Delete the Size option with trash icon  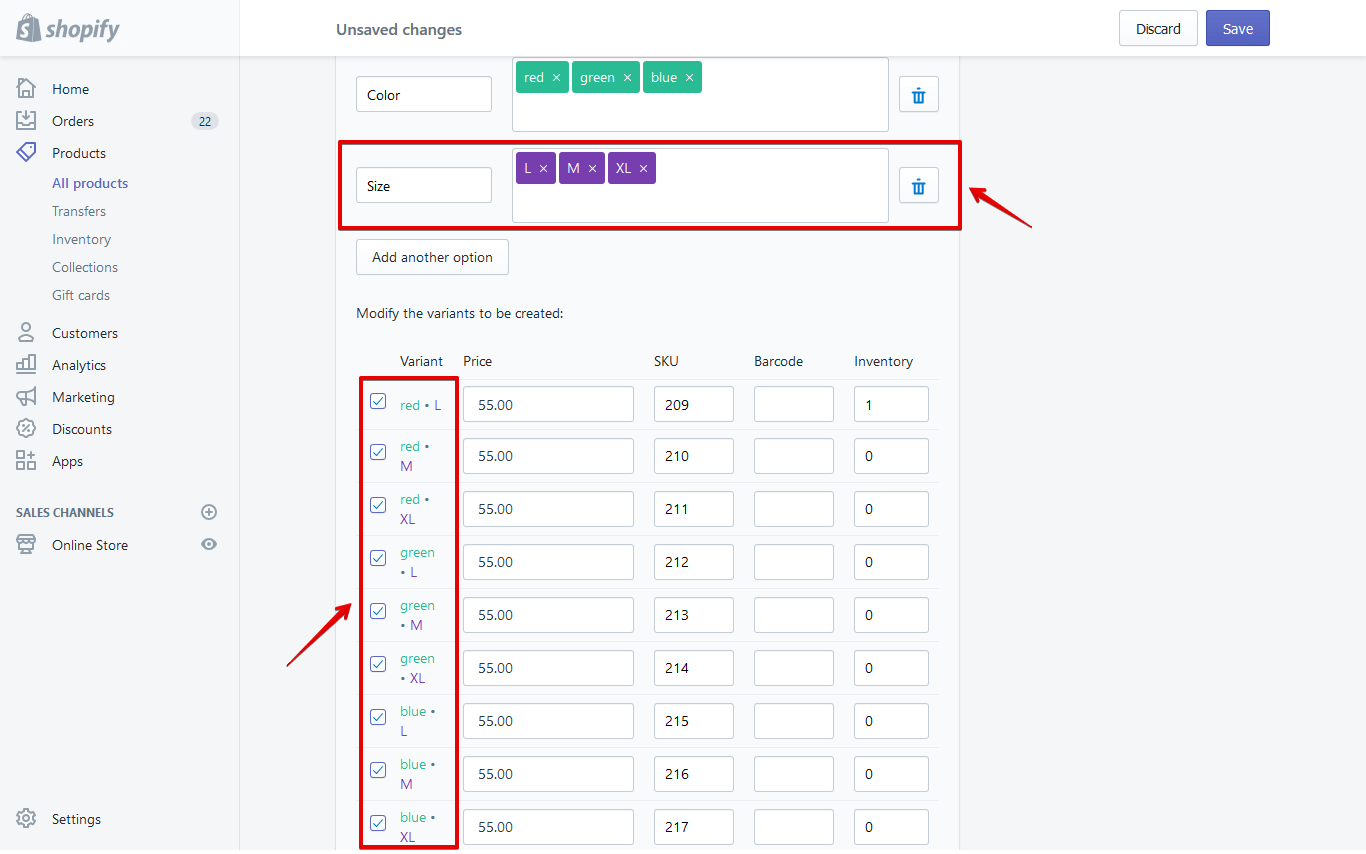coord(918,185)
